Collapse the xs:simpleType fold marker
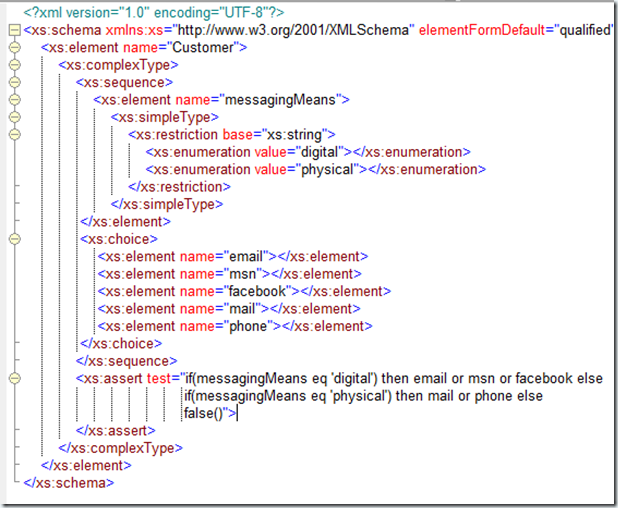618x508 pixels. (x=13, y=117)
